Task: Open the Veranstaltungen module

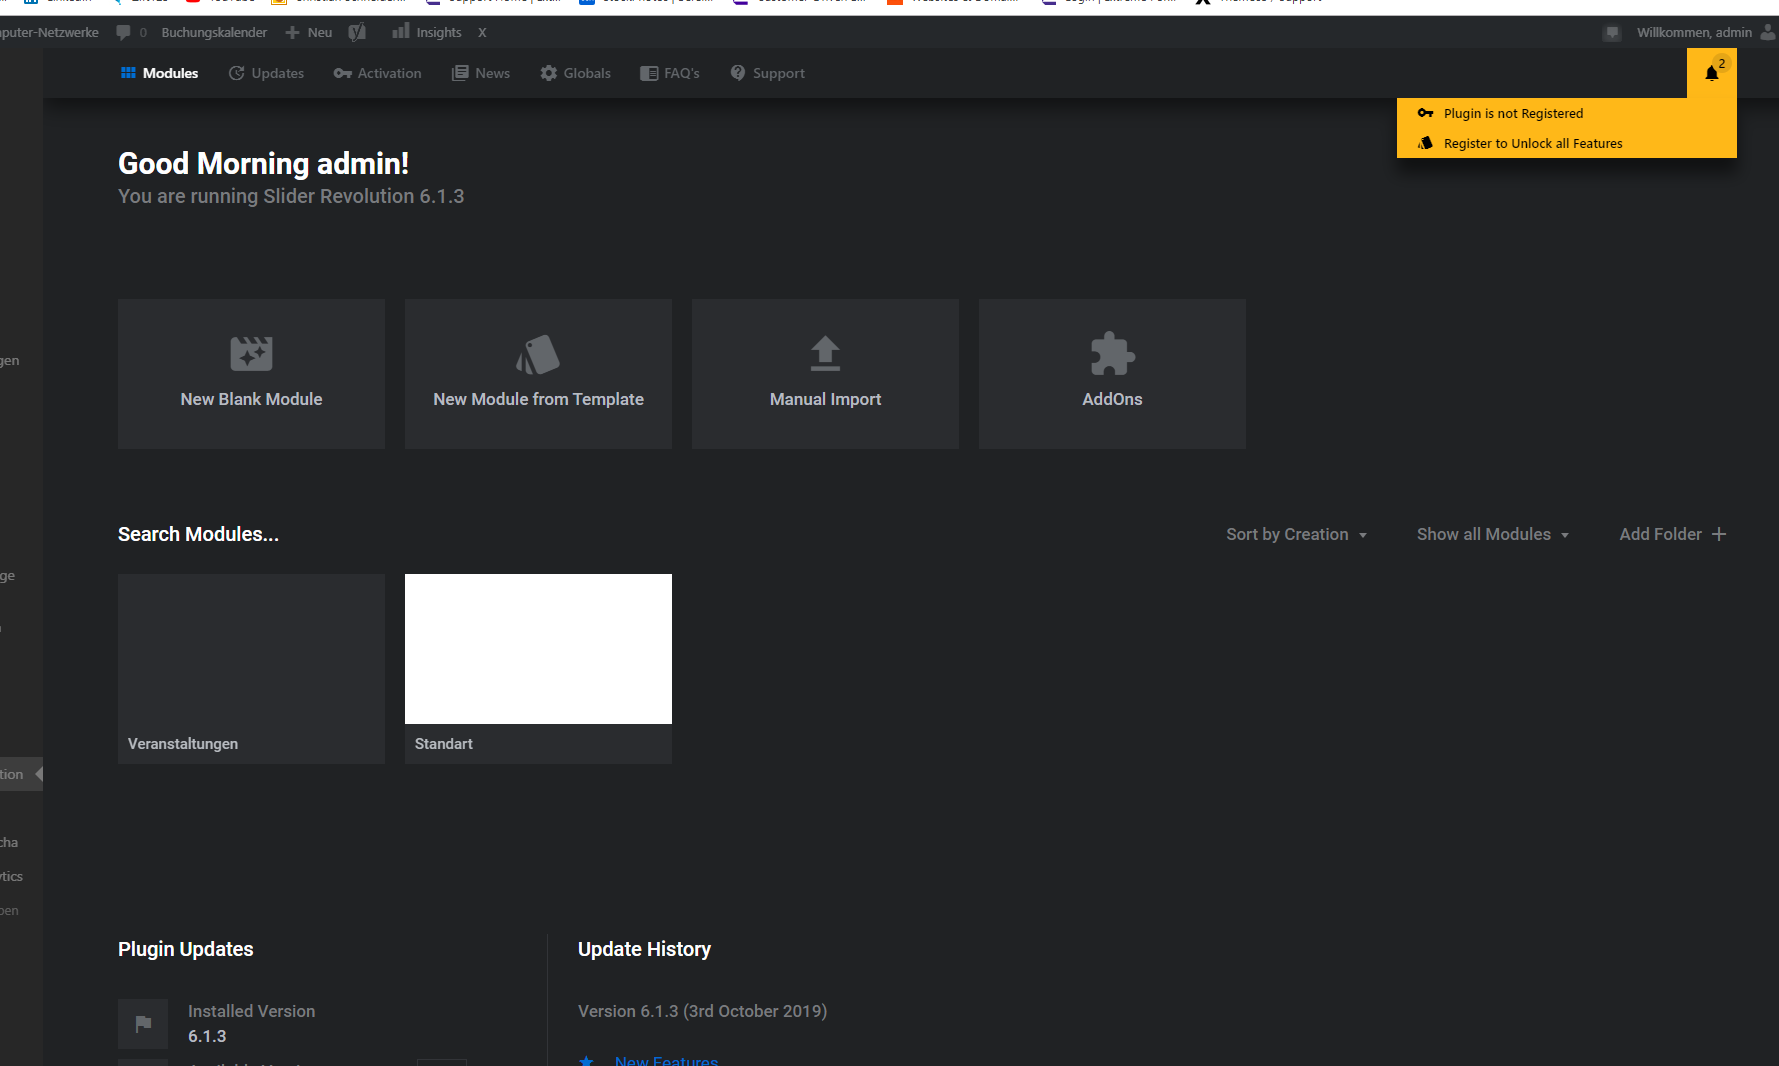Action: click(x=251, y=669)
